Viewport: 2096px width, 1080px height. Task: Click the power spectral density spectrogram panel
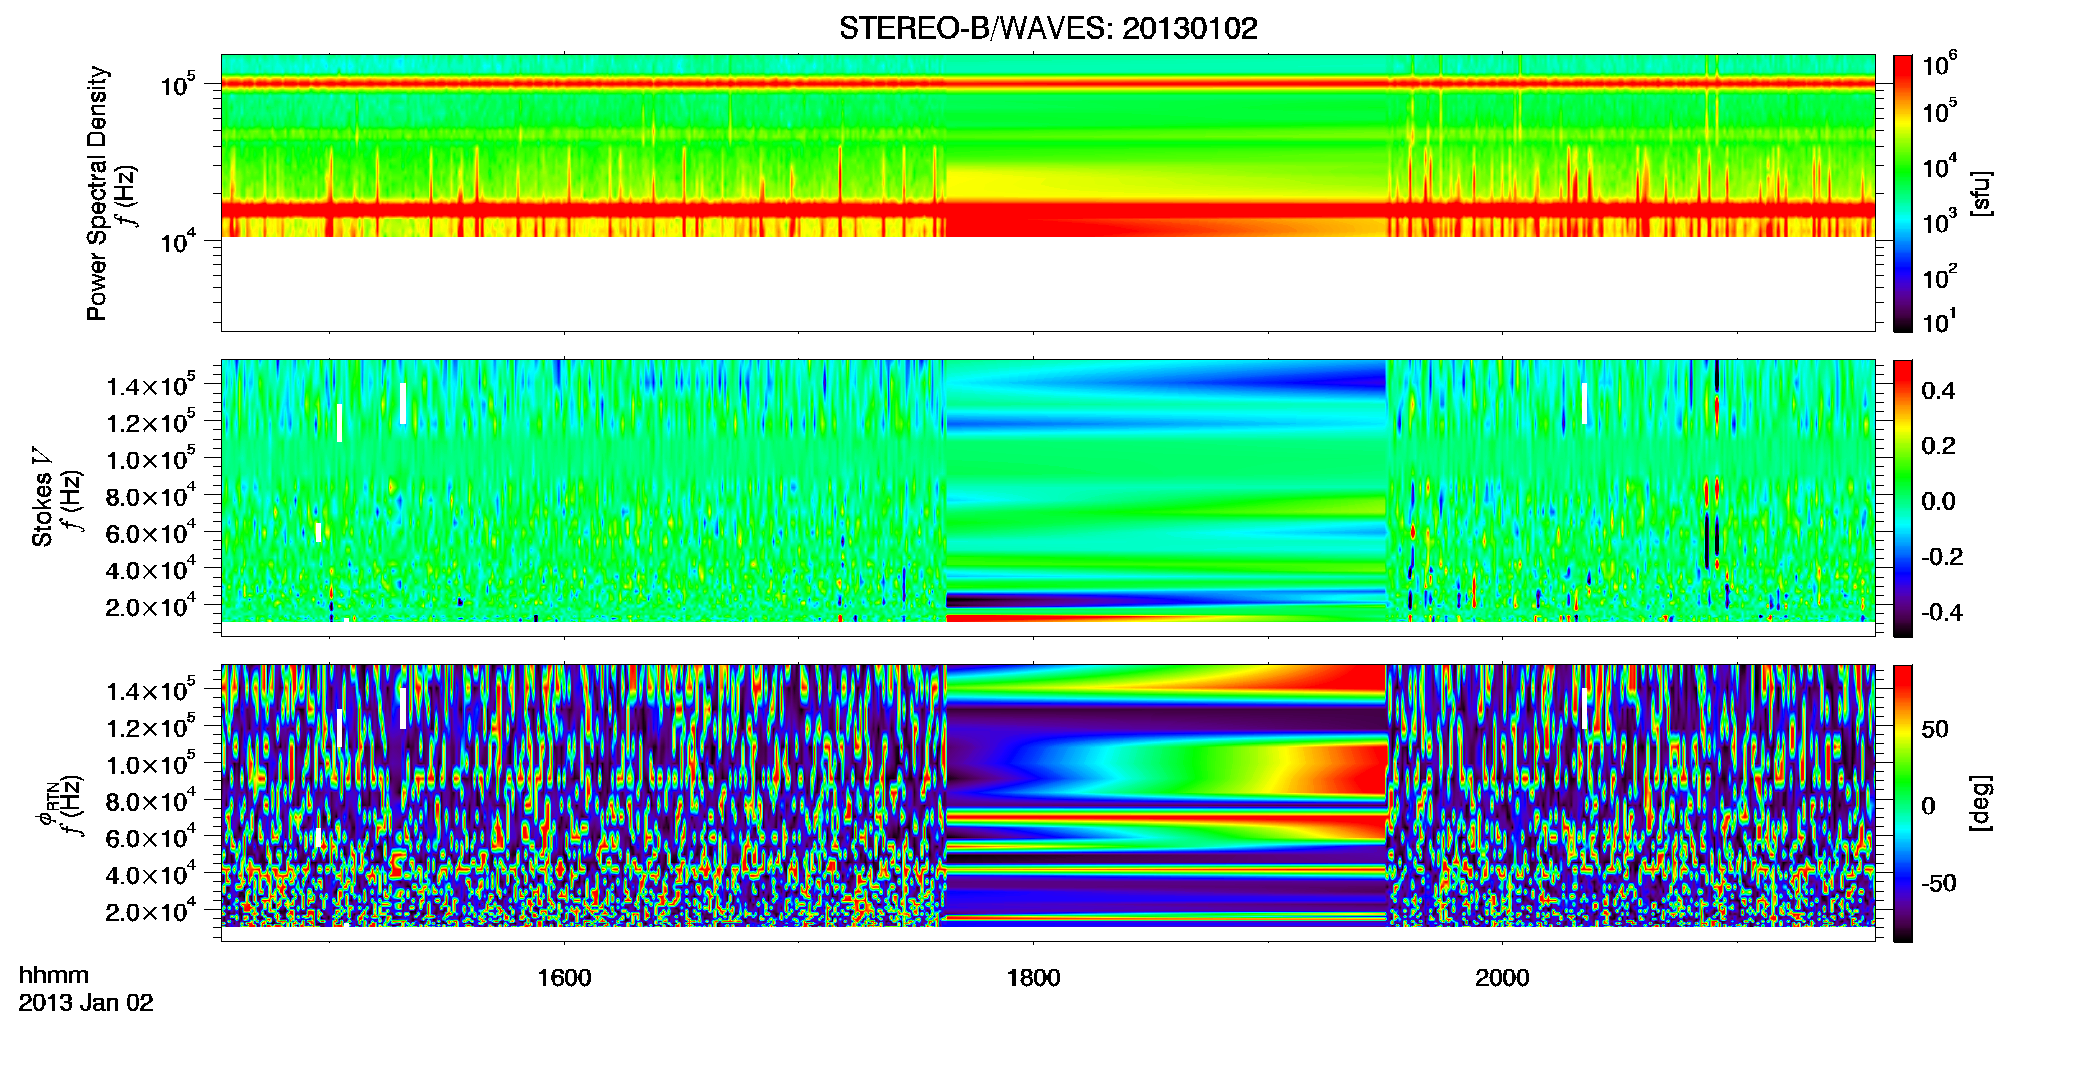(x=1048, y=193)
